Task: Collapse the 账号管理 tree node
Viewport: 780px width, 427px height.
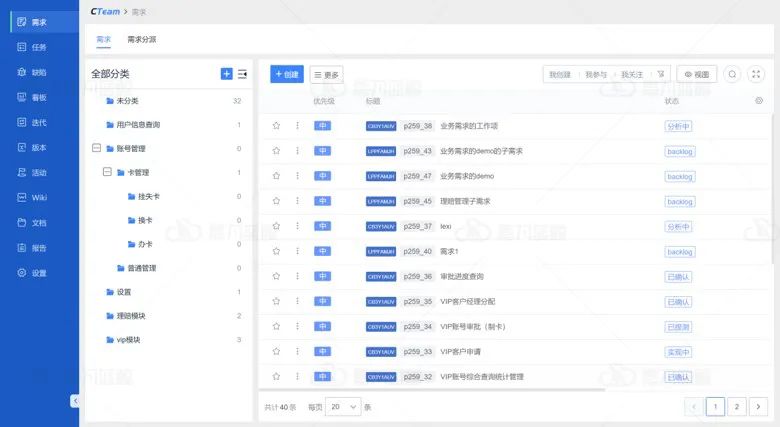Action: coord(97,148)
